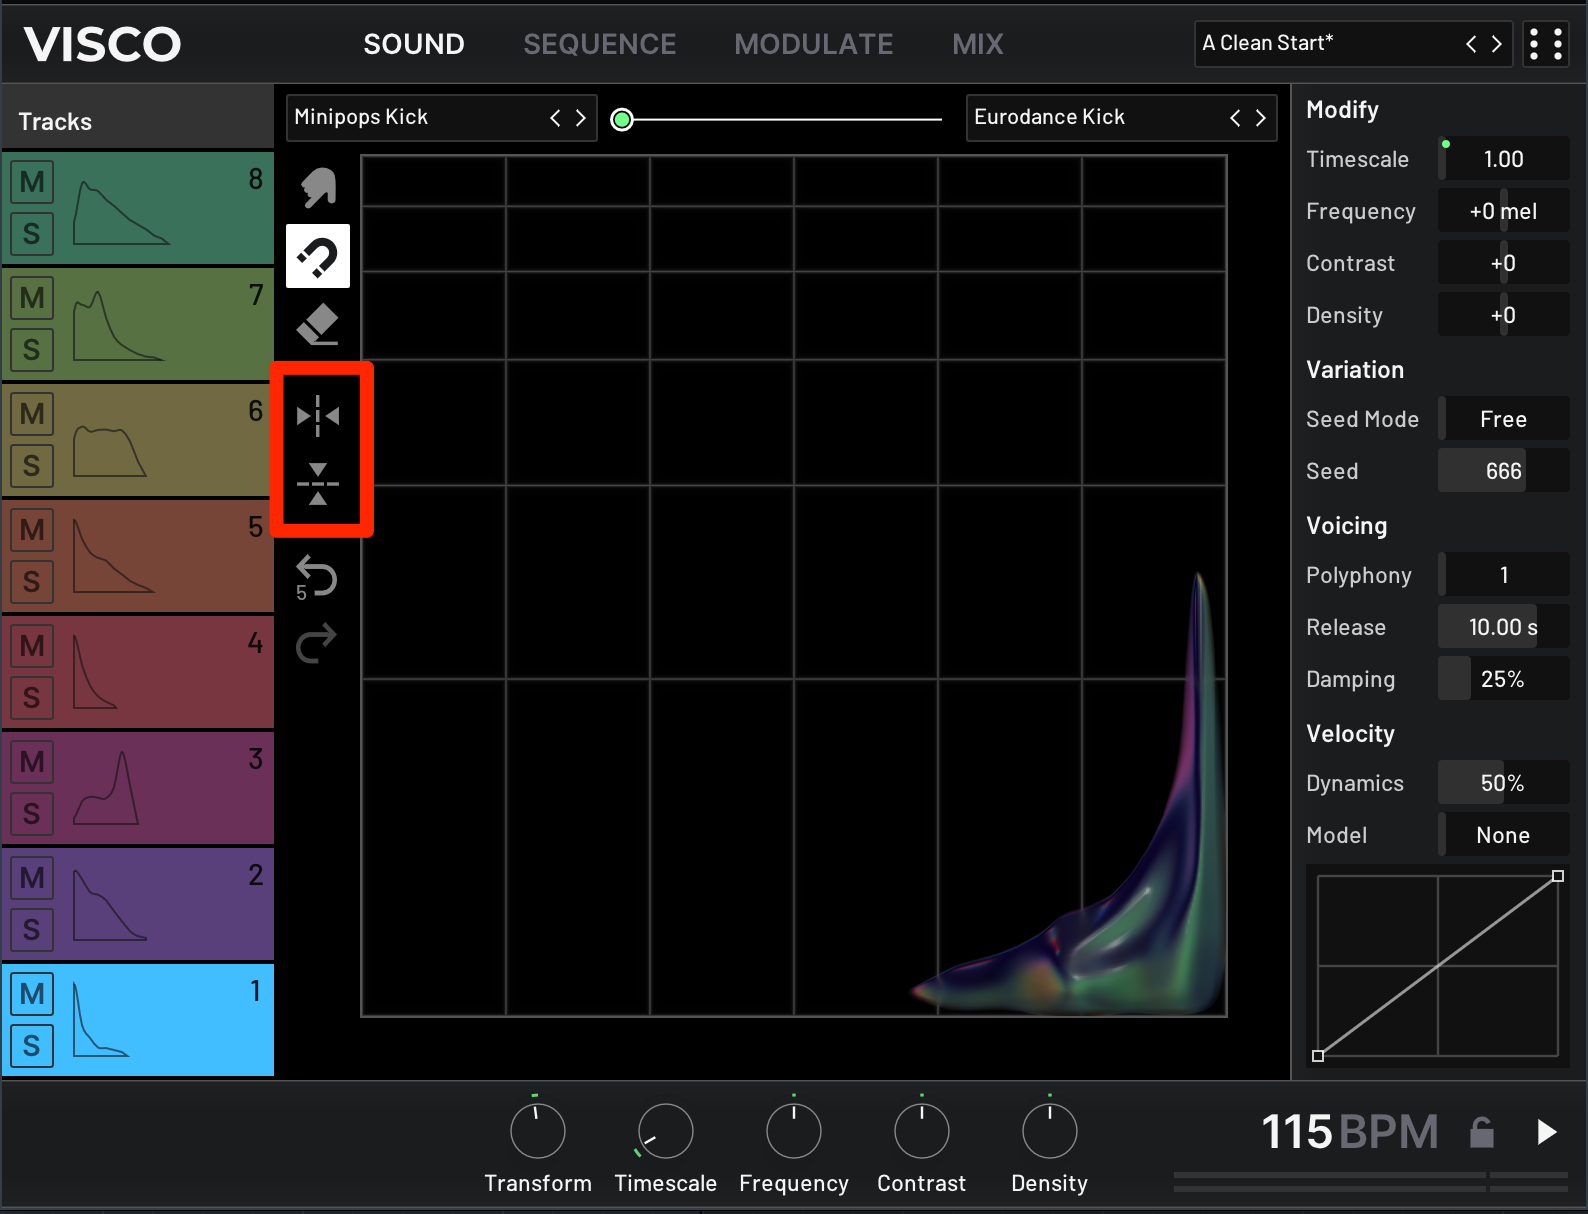Click the Polyphony value 1

[x=1504, y=575]
